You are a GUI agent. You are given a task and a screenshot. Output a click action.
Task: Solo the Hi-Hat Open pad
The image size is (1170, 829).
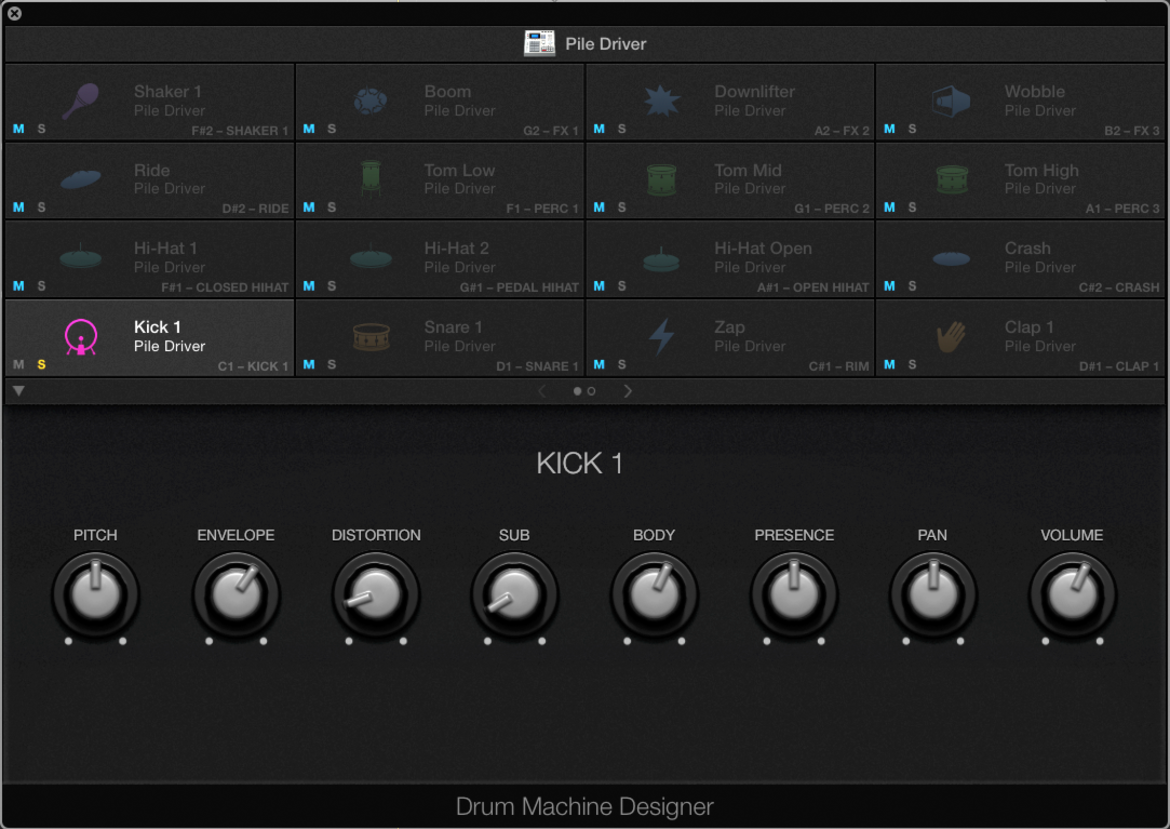(x=622, y=287)
